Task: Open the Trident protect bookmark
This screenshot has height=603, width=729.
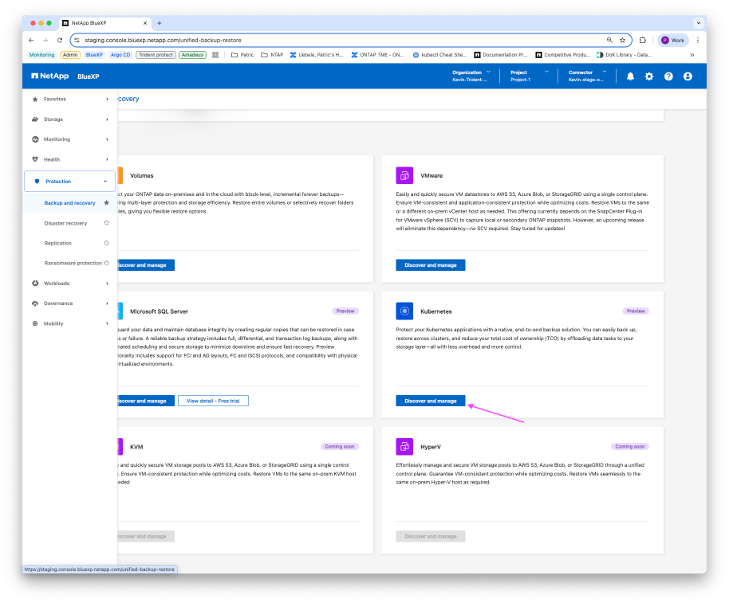Action: point(156,55)
